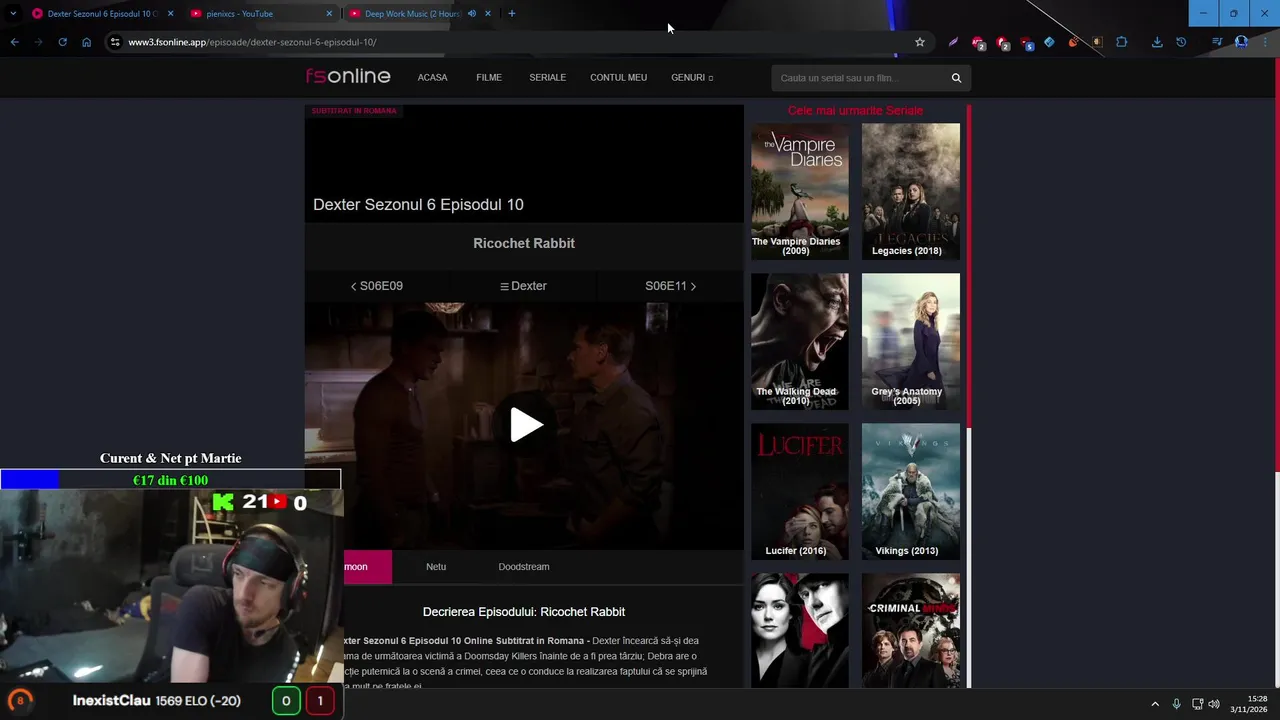Click the orange mouse extension icon
This screenshot has width=1280, height=720.
pyautogui.click(x=1073, y=42)
